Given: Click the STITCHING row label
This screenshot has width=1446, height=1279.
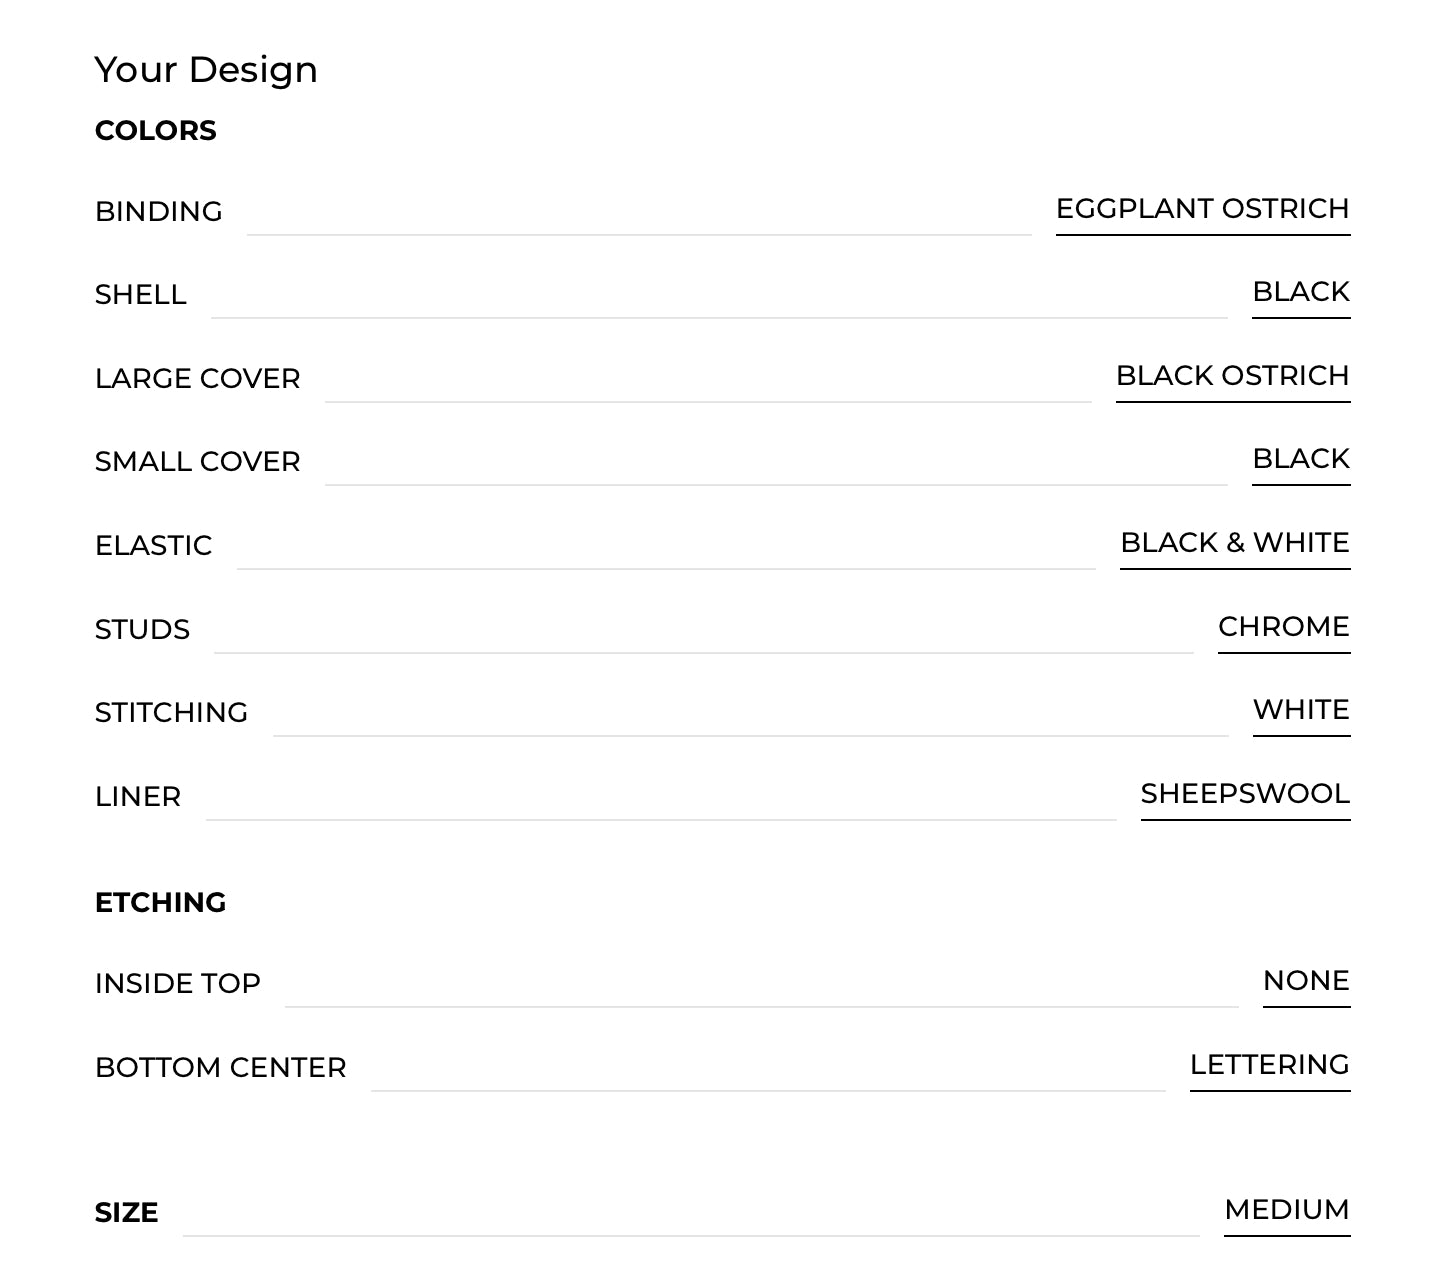Looking at the screenshot, I should (172, 713).
